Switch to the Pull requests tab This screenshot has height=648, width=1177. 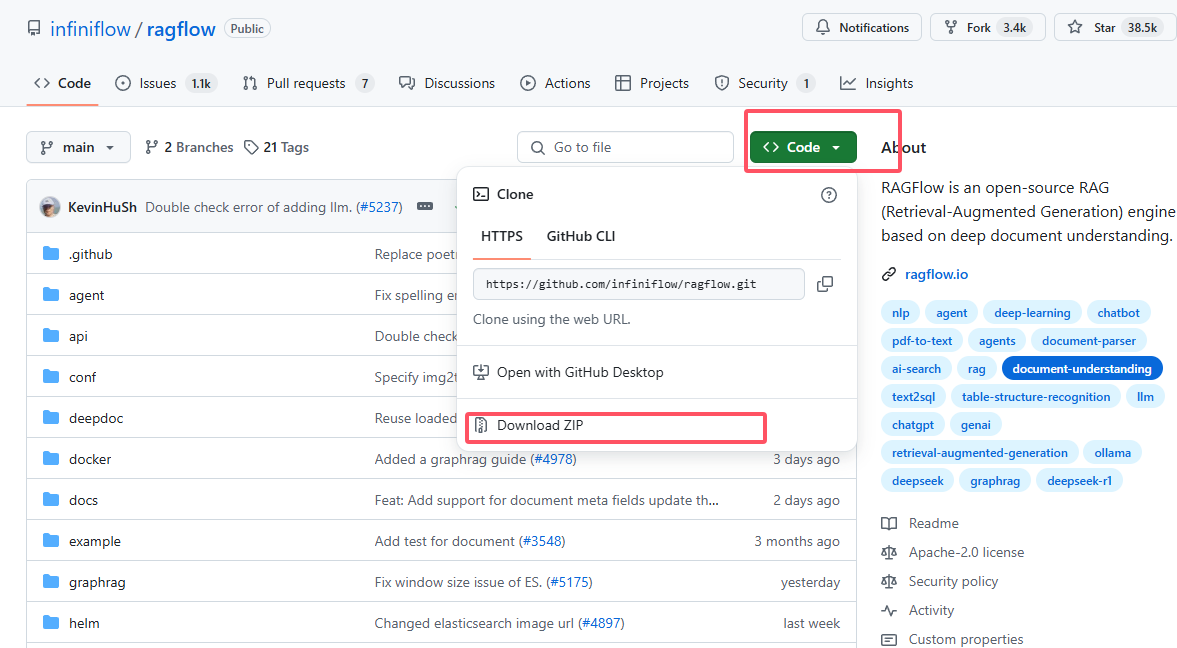pyautogui.click(x=308, y=83)
